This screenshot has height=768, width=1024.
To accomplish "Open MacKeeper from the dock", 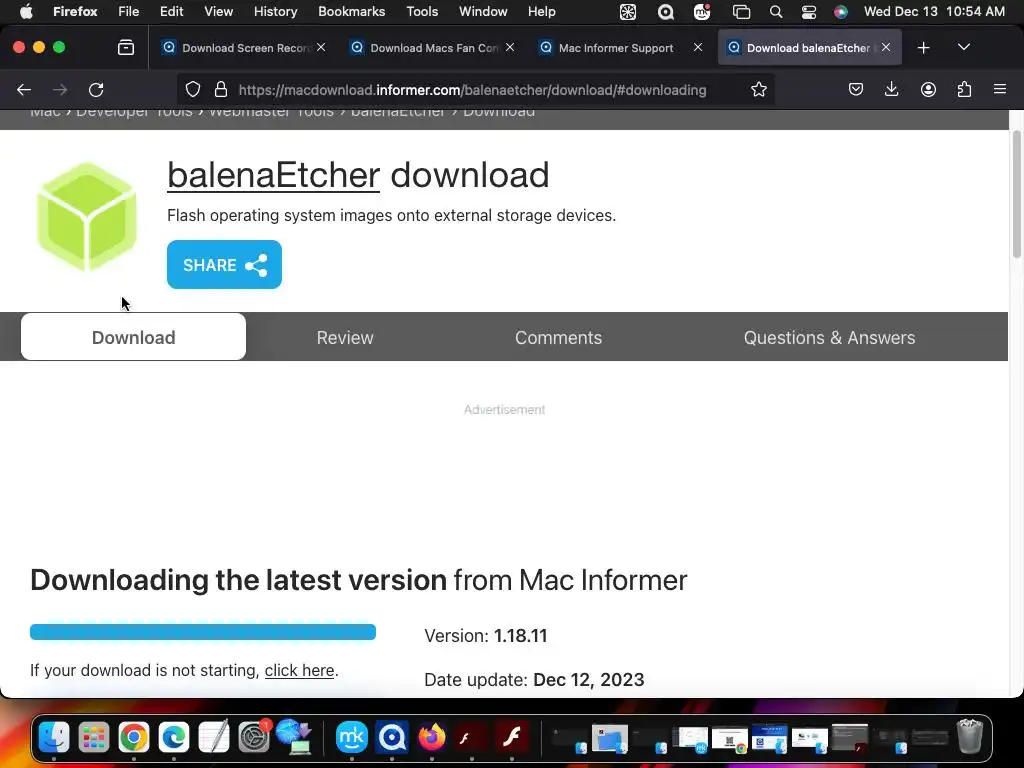I will pos(351,737).
